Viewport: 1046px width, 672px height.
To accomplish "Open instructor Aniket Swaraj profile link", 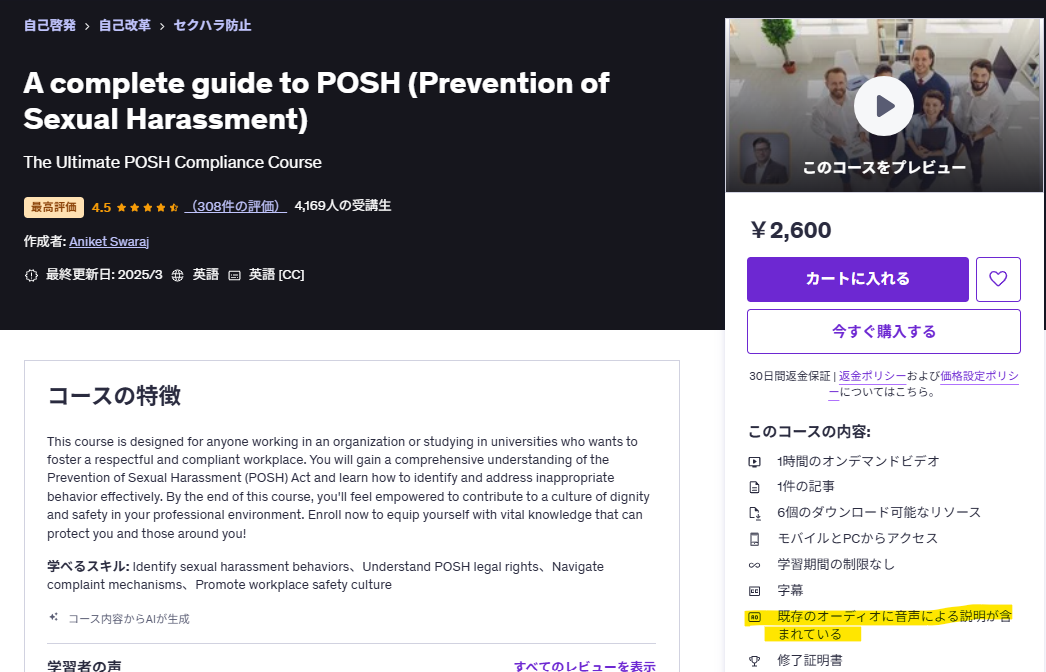I will coord(109,242).
